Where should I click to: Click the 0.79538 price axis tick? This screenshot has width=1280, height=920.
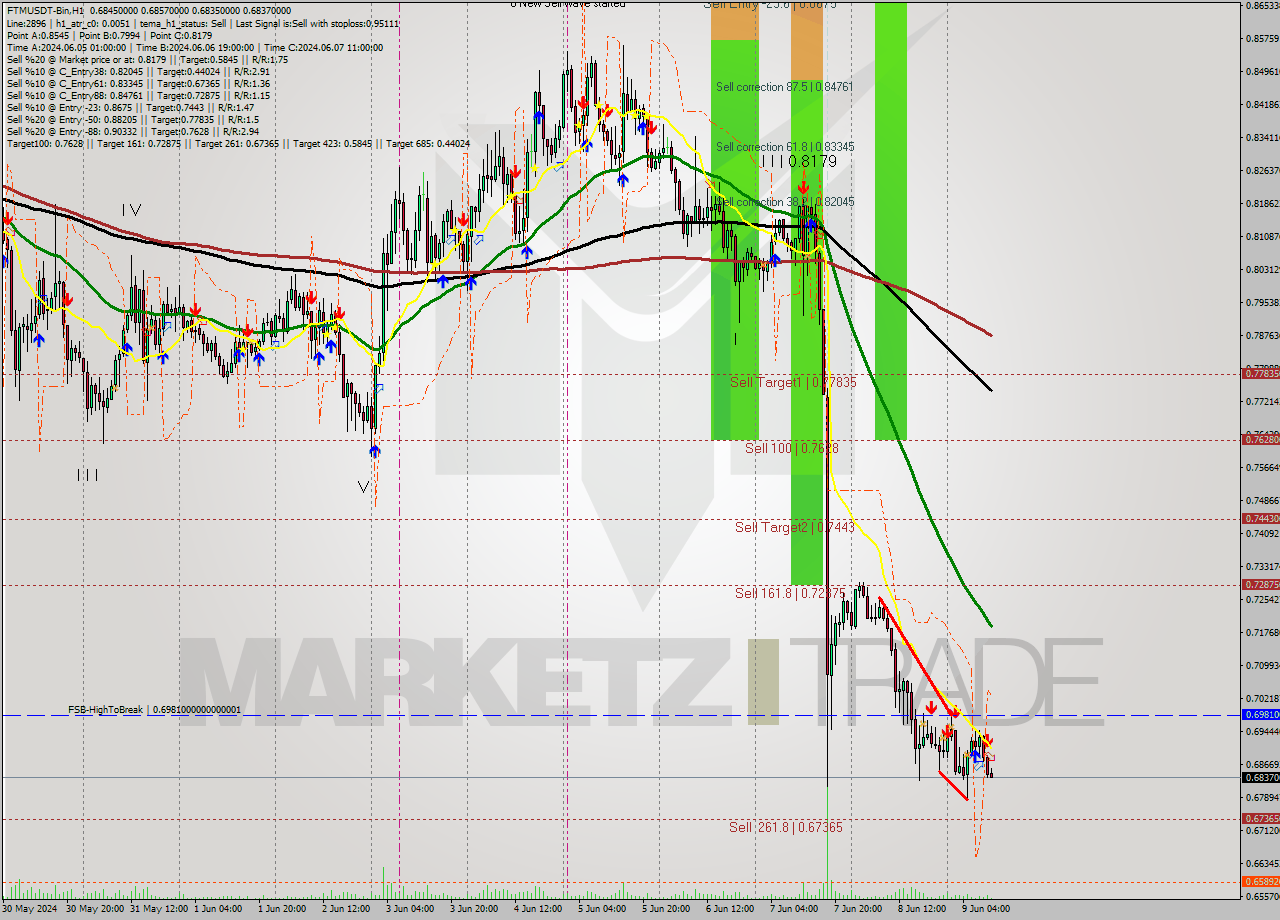pyautogui.click(x=1262, y=302)
